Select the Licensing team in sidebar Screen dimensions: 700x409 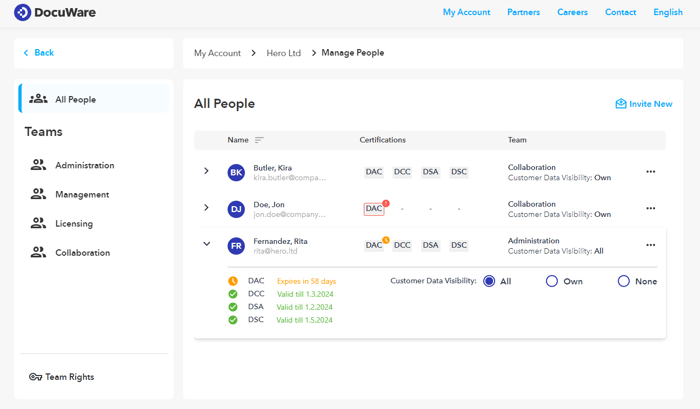tap(73, 224)
